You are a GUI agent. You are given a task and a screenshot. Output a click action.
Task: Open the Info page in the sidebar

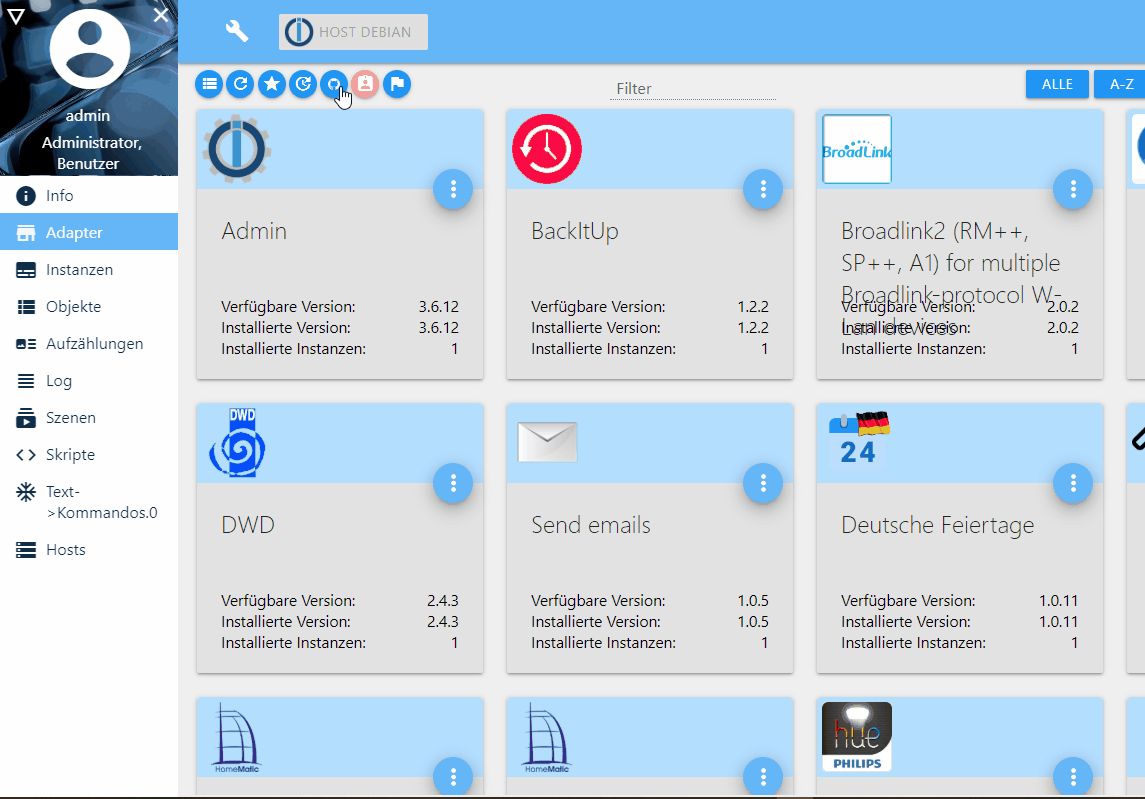(89, 196)
